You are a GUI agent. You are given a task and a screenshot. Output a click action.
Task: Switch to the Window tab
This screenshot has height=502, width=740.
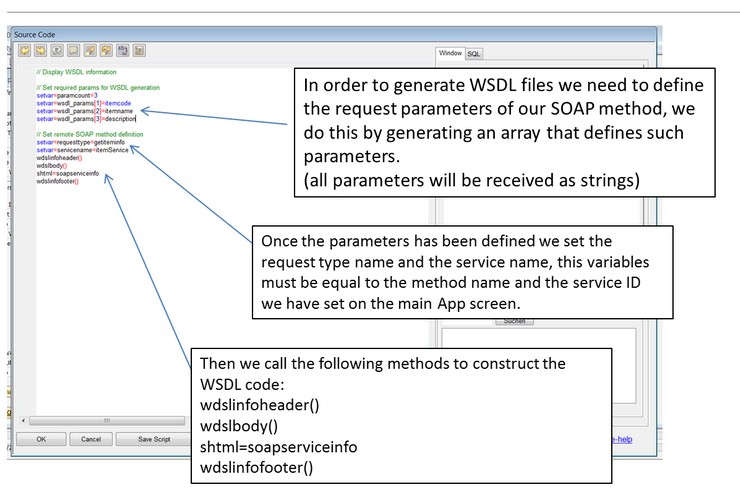click(450, 53)
